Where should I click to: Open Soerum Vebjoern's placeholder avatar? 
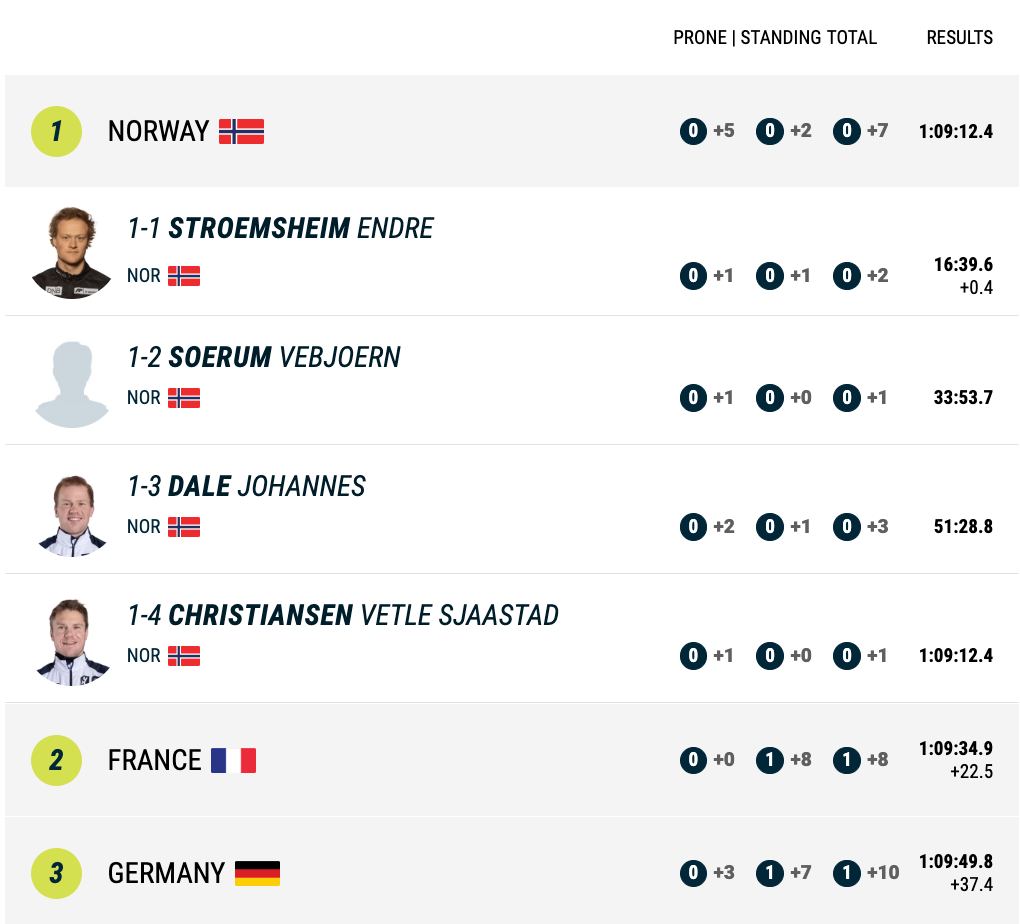[x=72, y=384]
